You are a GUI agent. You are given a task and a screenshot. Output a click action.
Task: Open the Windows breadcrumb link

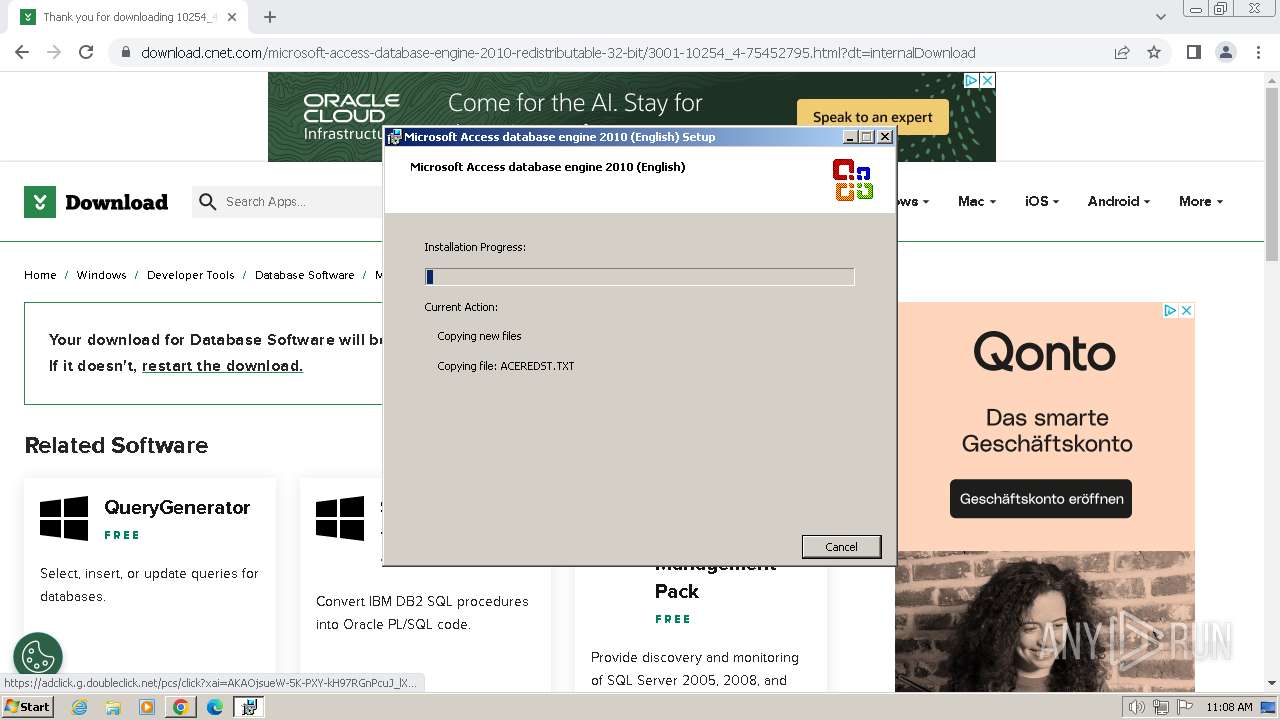tap(101, 275)
